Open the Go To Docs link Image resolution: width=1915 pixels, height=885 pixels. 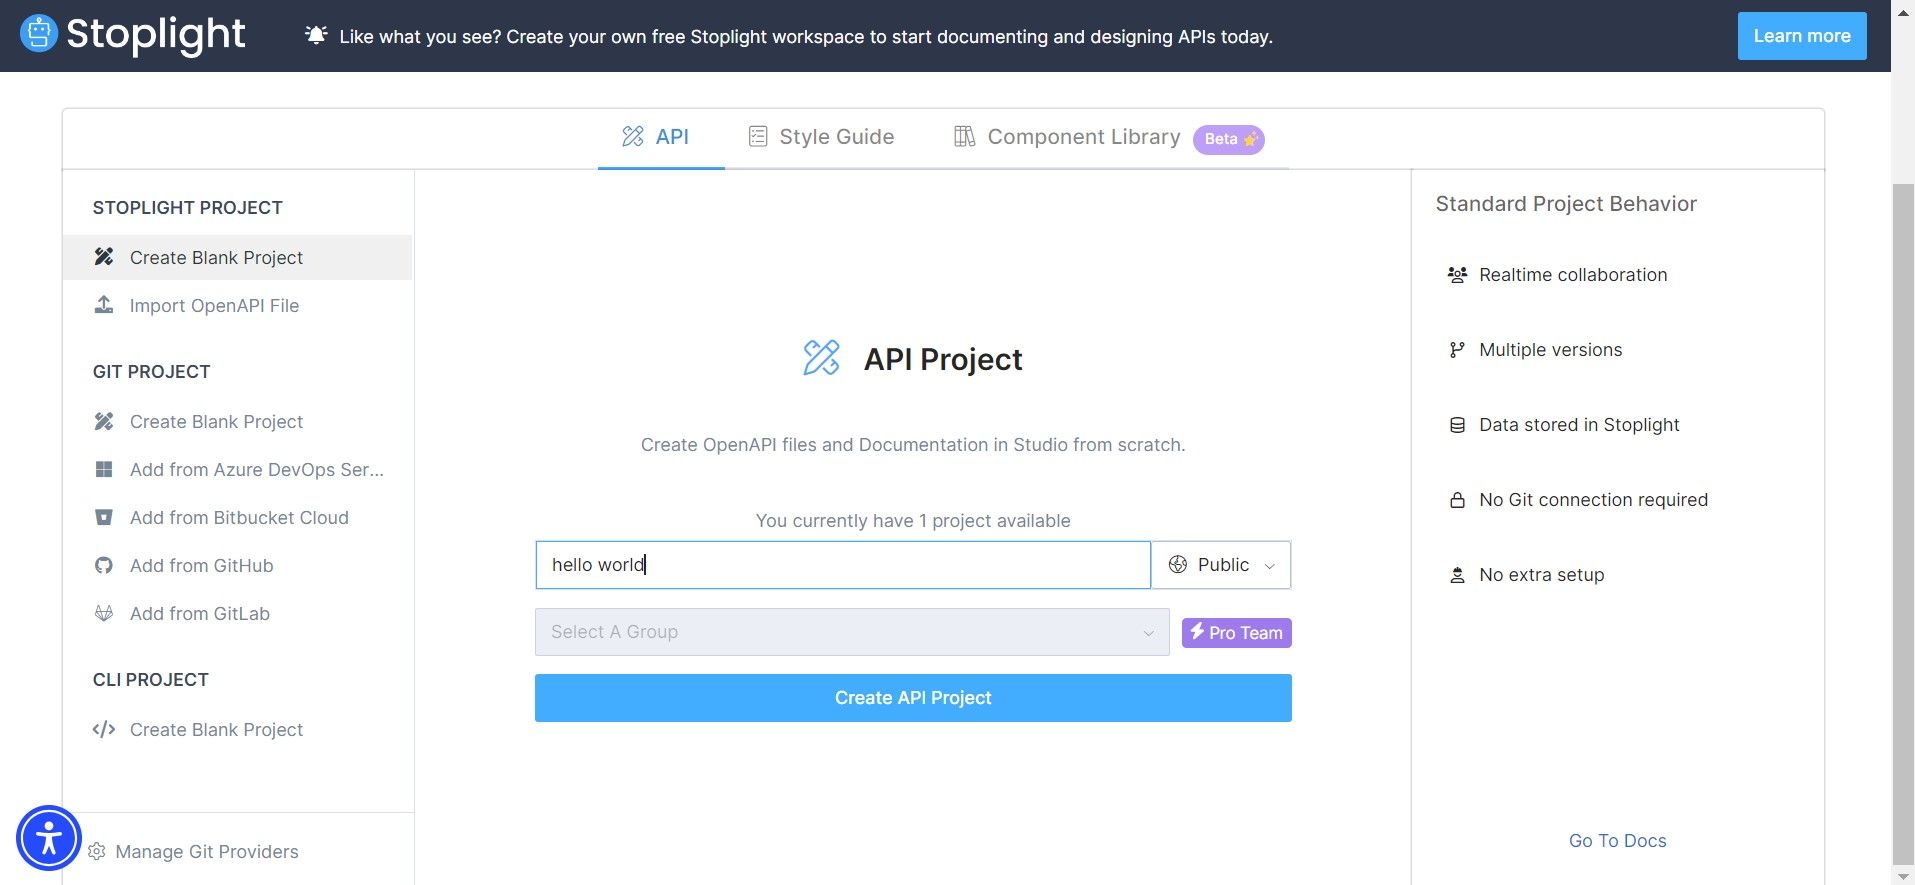tap(1617, 841)
